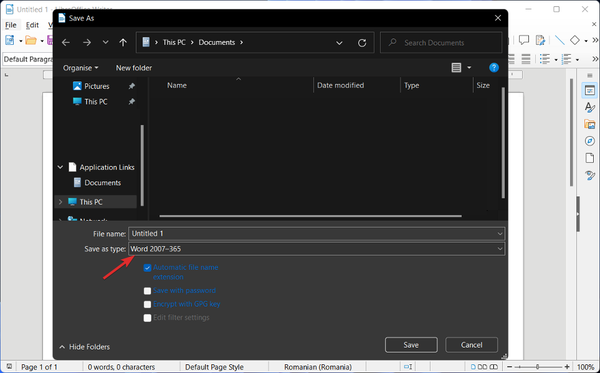Click the File name input field
Screen dimensions: 600x373
tap(316, 234)
